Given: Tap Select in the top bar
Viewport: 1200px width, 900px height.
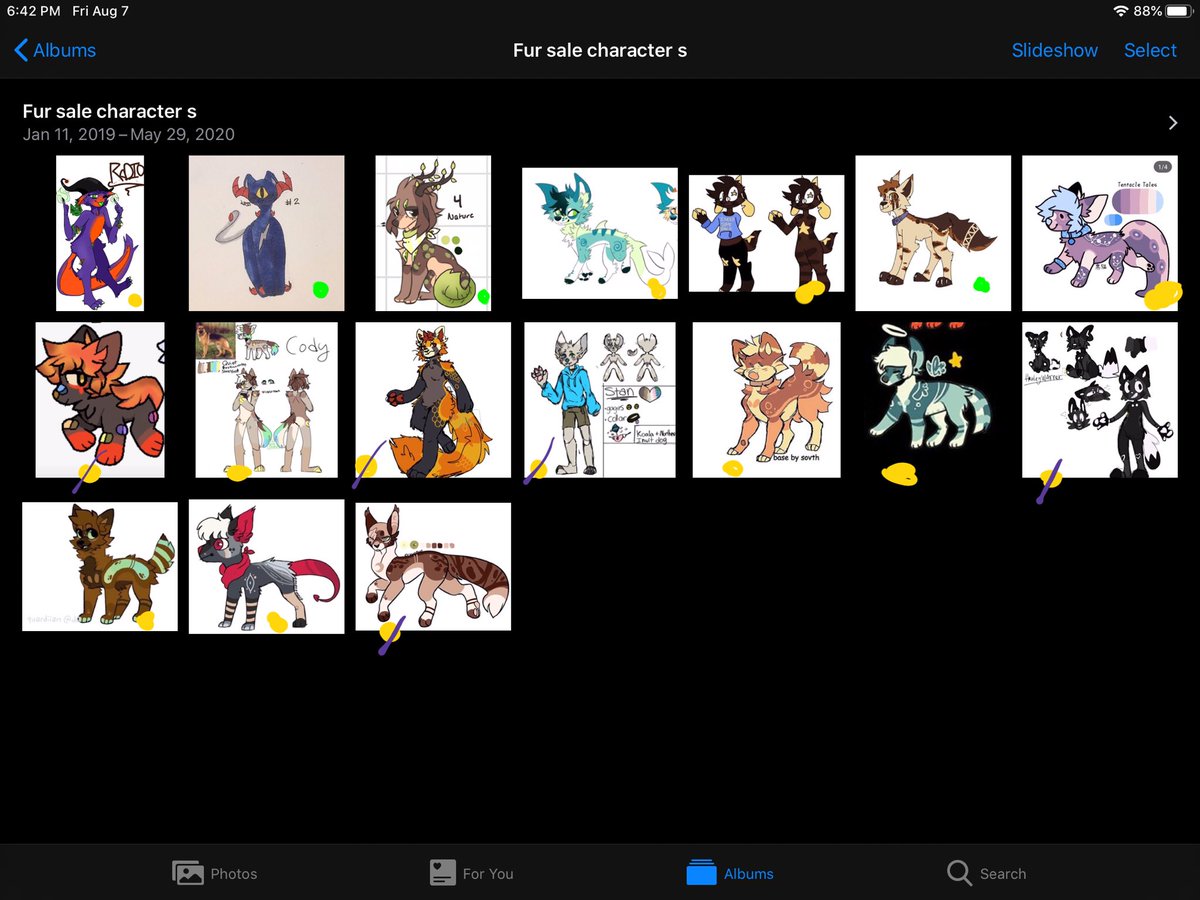Looking at the screenshot, I should tap(1150, 50).
